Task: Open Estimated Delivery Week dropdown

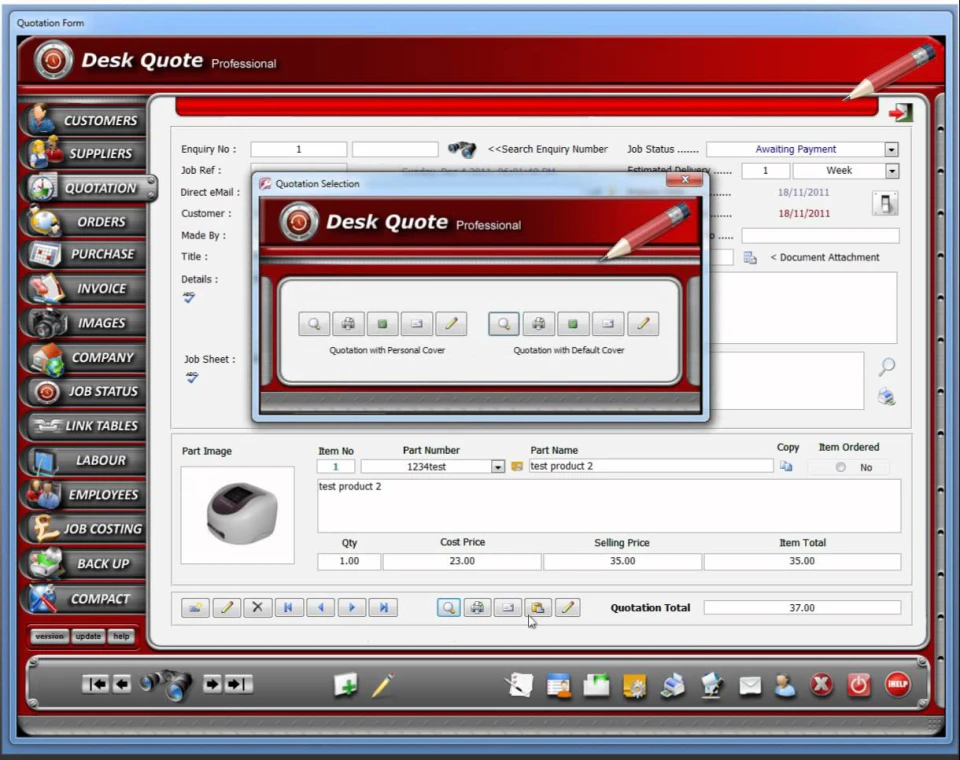Action: click(892, 171)
